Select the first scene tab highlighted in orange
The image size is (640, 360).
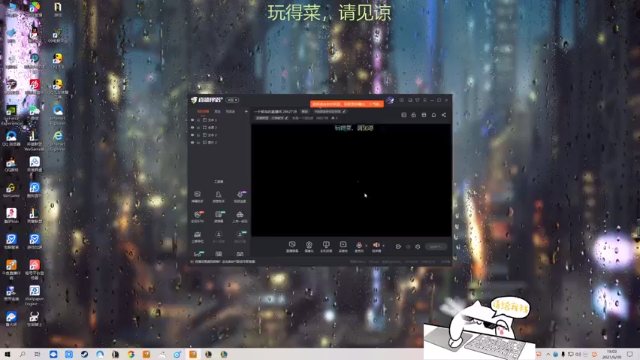coord(203,111)
